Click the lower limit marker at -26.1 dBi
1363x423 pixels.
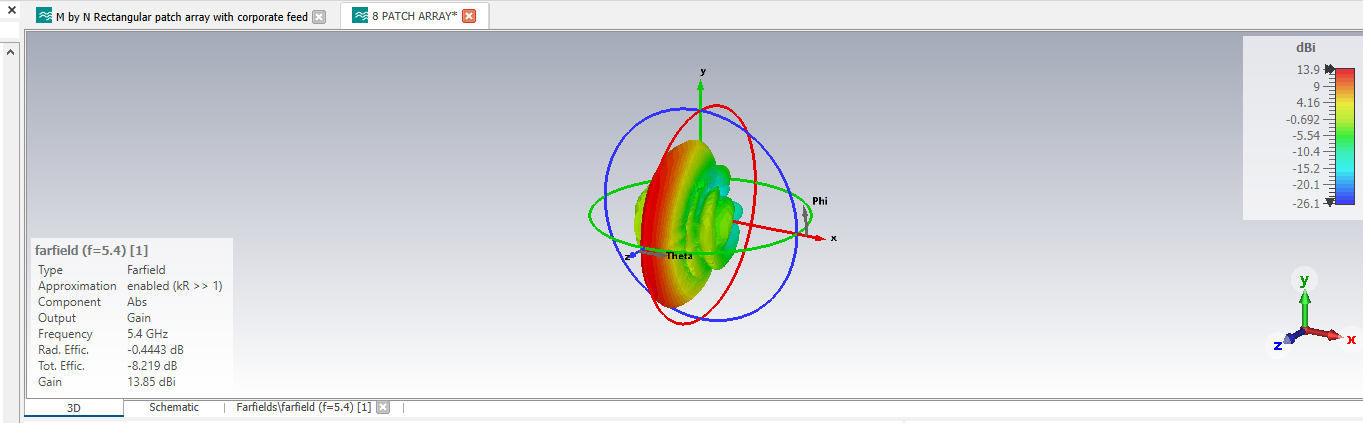[x=1329, y=201]
